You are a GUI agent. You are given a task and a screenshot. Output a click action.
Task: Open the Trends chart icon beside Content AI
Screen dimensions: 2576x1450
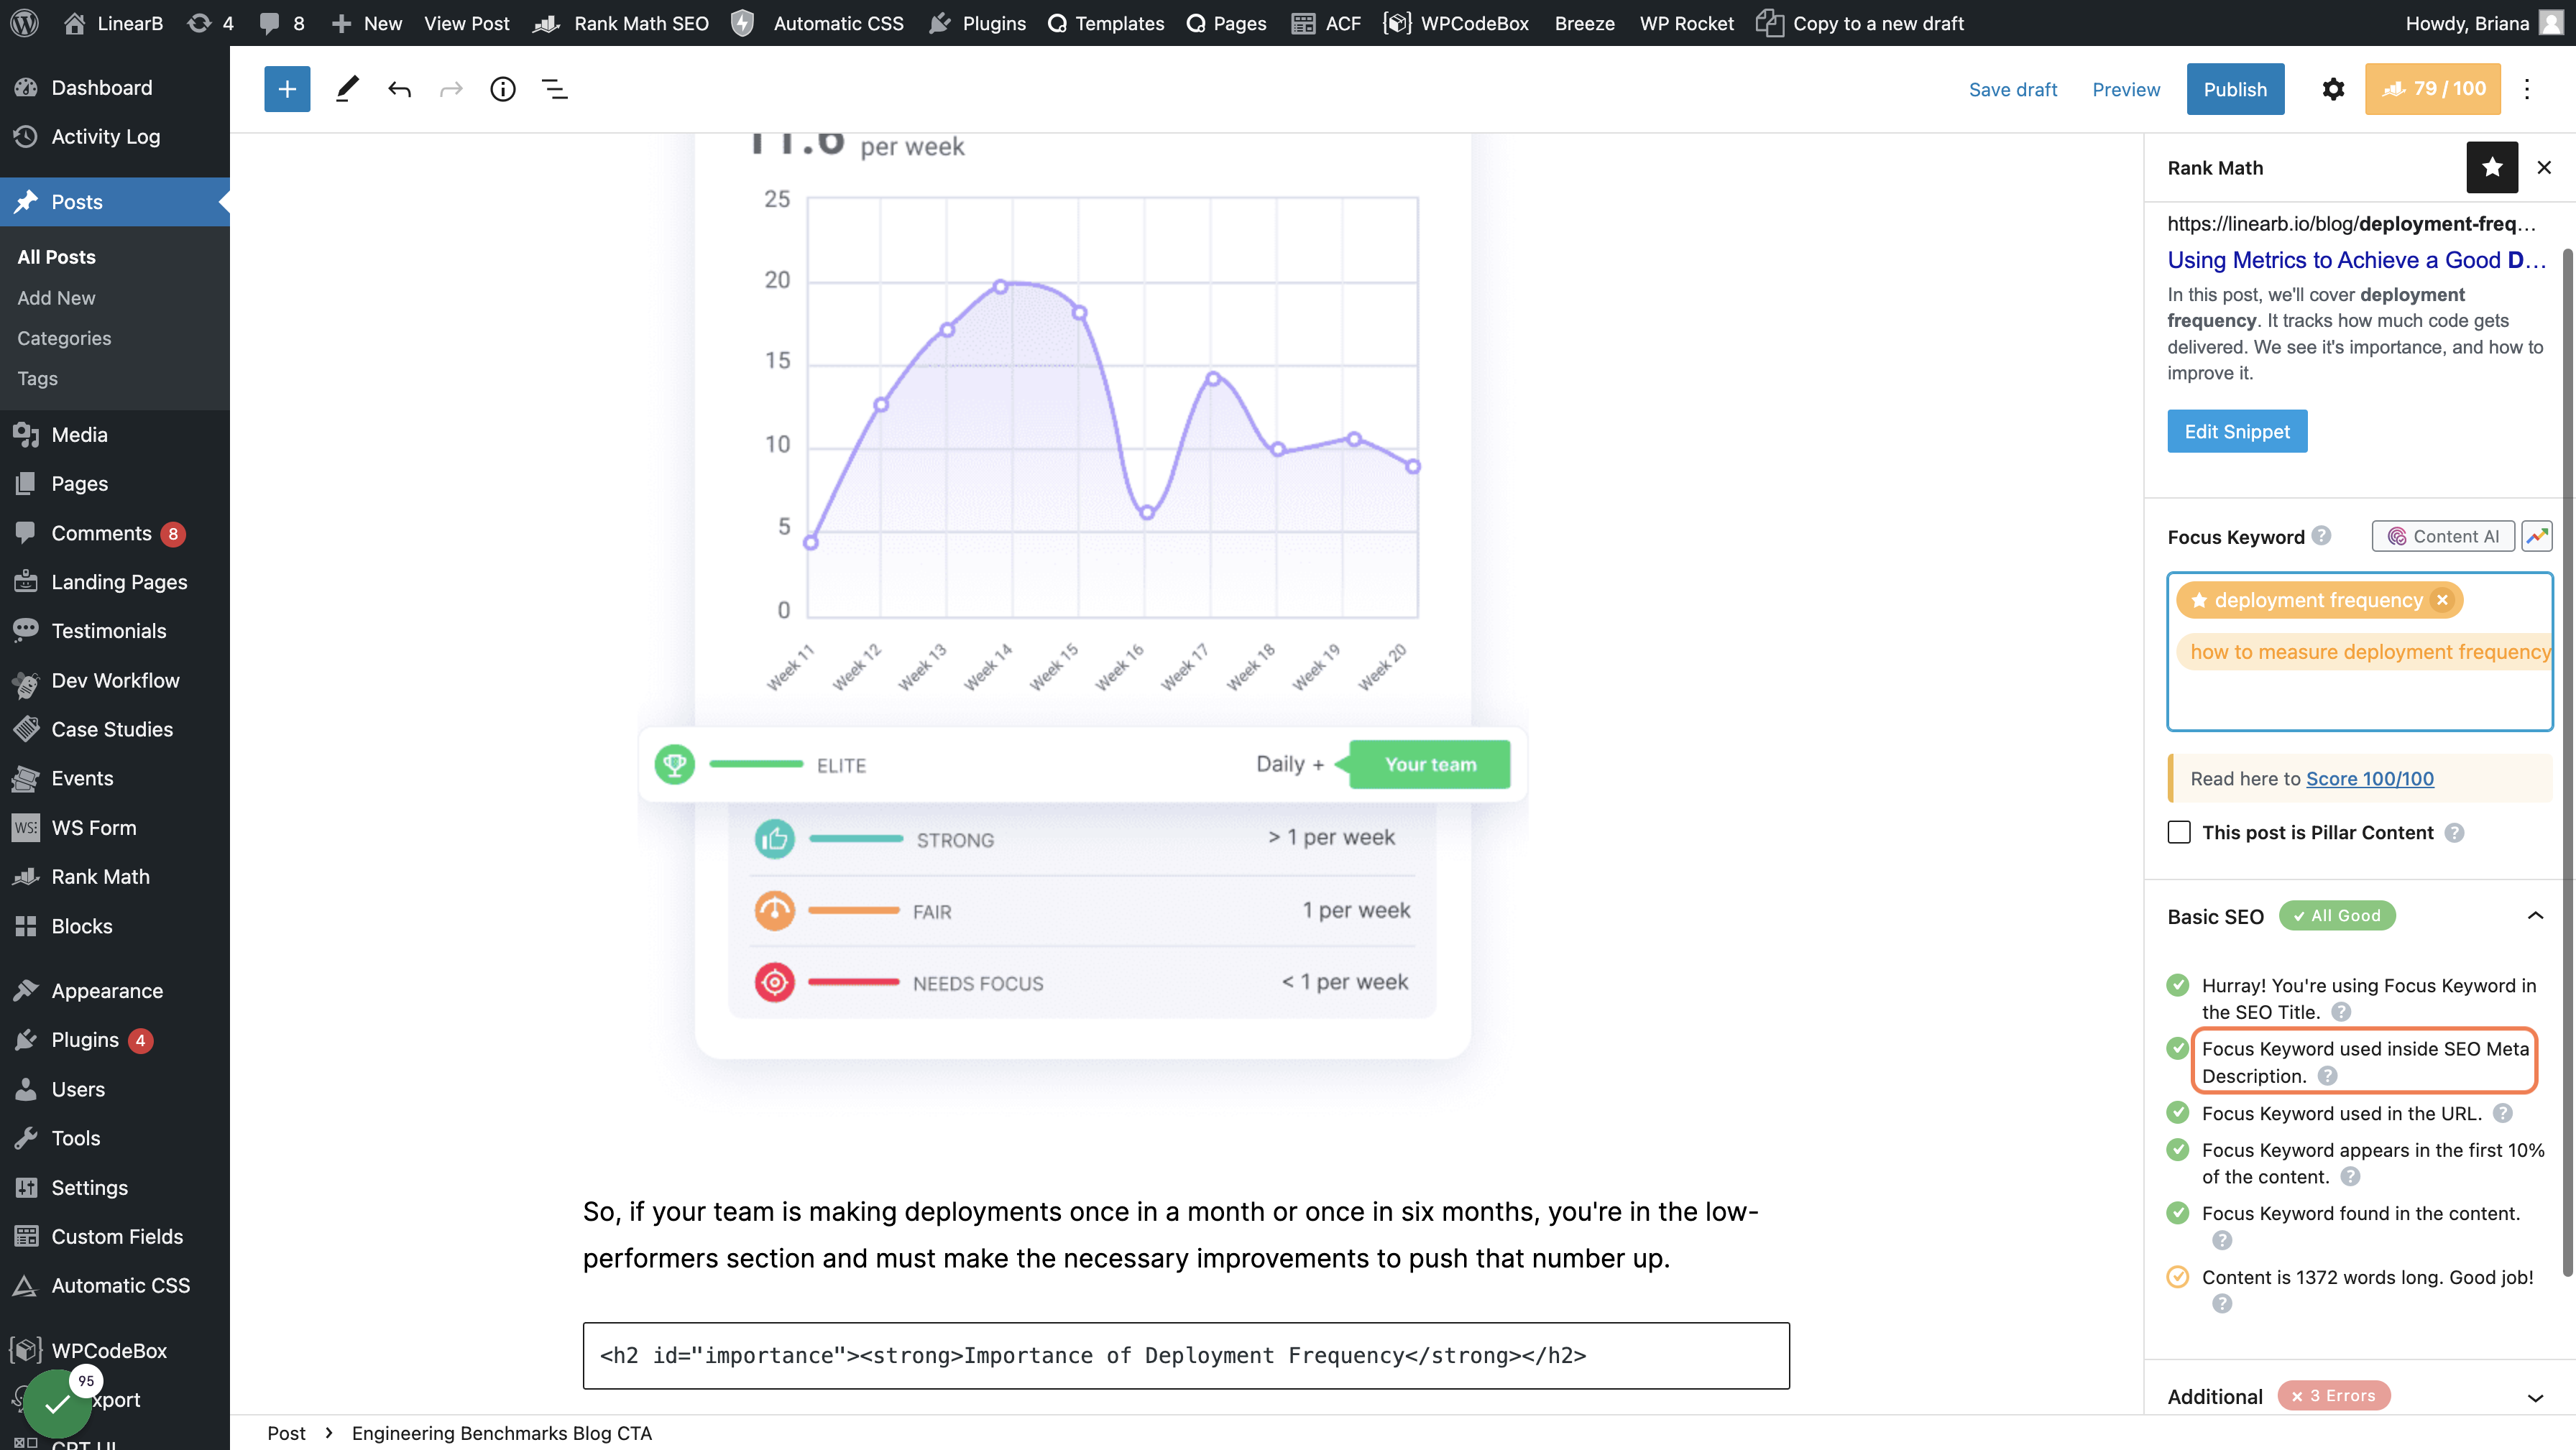(x=2537, y=536)
